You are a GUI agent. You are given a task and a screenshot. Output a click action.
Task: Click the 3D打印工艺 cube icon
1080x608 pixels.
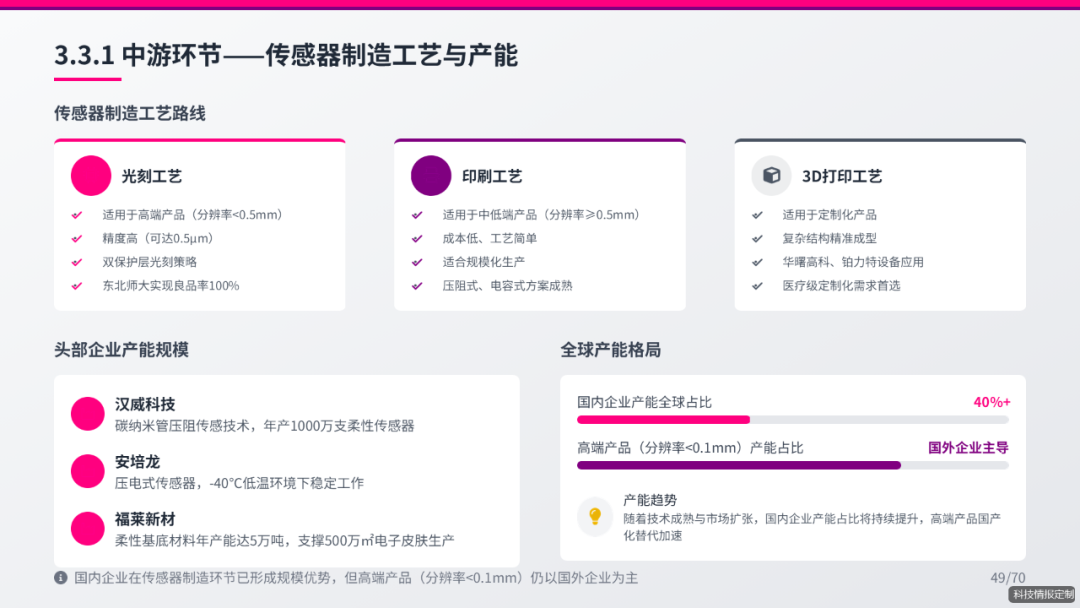770,175
